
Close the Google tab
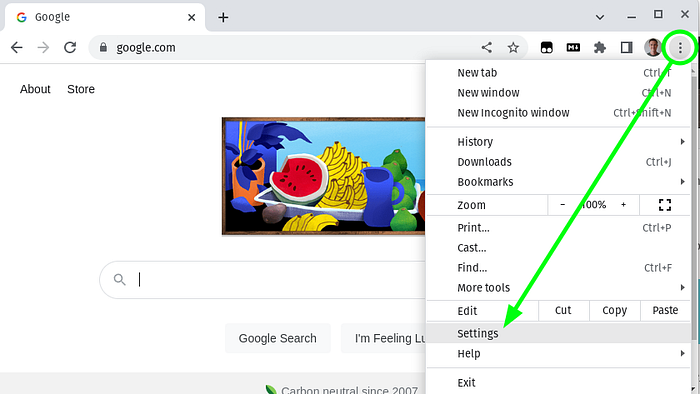pyautogui.click(x=192, y=17)
